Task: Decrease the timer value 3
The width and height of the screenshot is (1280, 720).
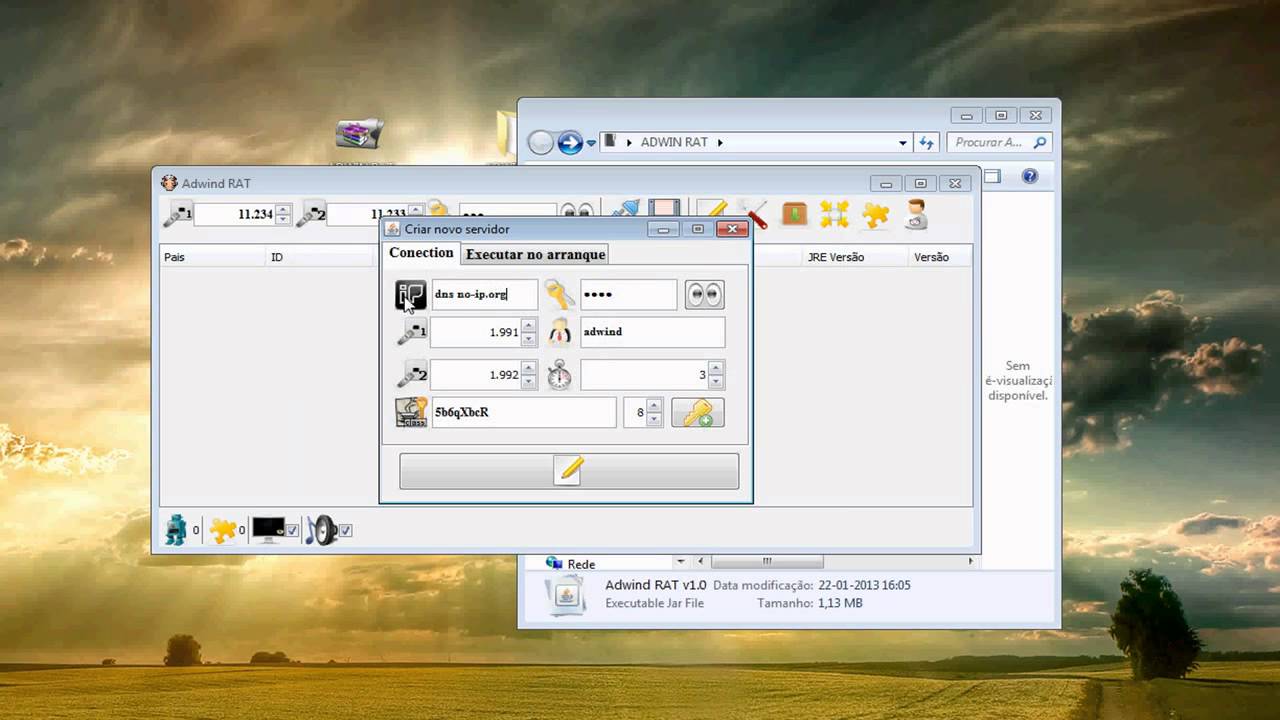Action: [716, 382]
